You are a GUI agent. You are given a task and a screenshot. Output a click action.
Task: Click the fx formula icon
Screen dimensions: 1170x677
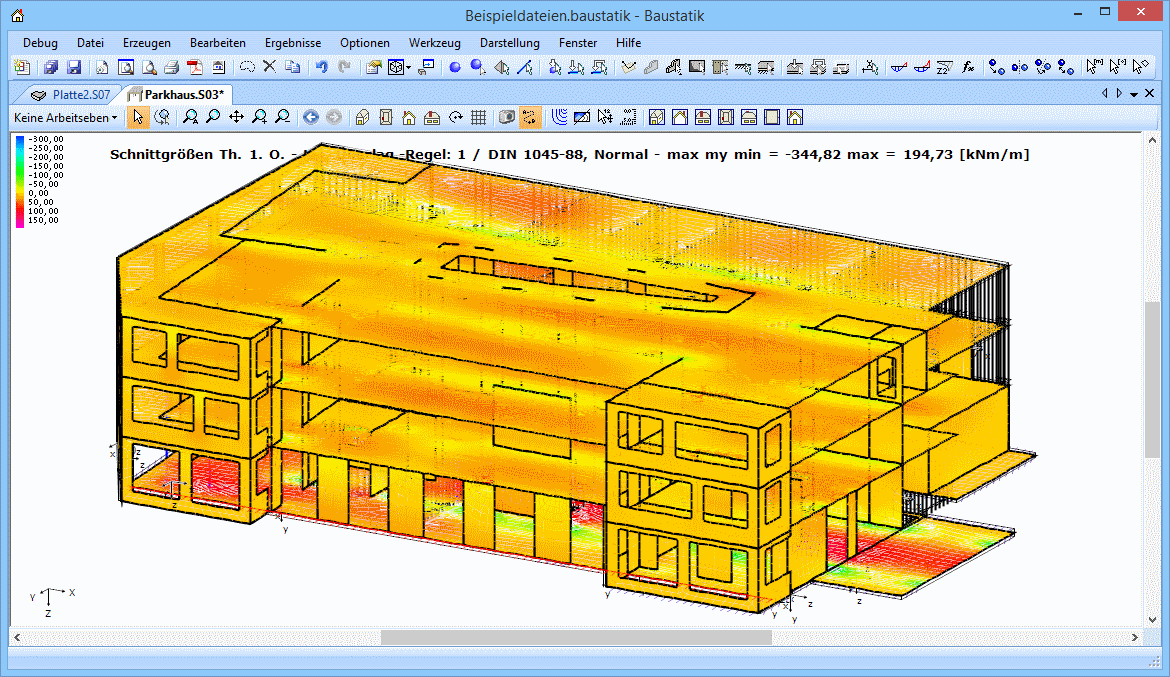(968, 67)
